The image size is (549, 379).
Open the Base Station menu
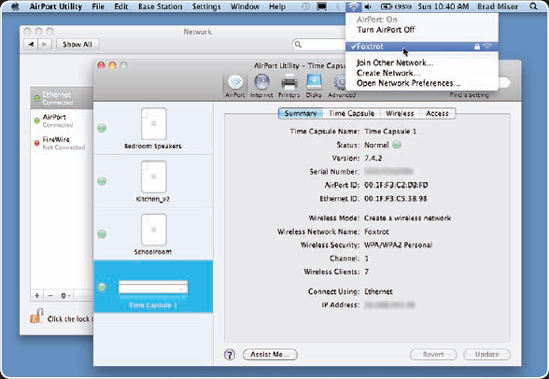tap(160, 7)
